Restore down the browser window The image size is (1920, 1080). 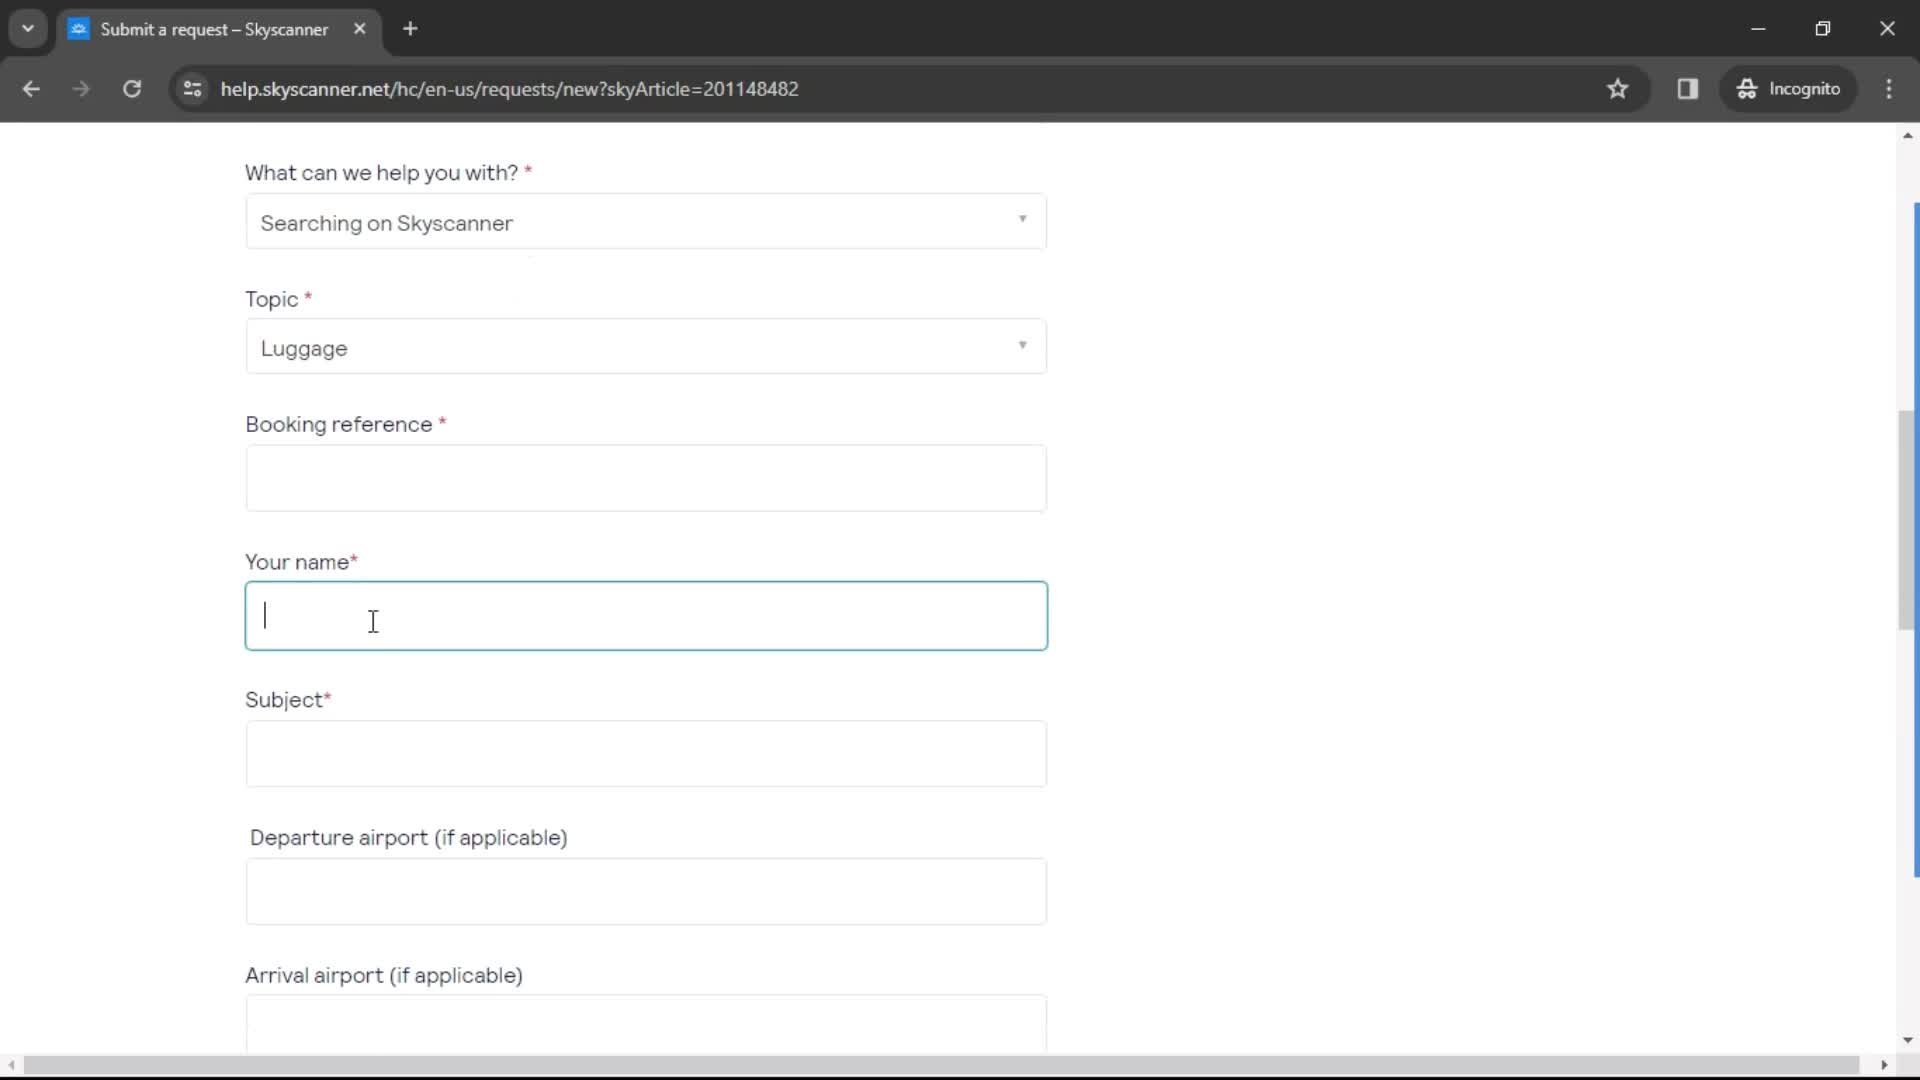coord(1823,29)
